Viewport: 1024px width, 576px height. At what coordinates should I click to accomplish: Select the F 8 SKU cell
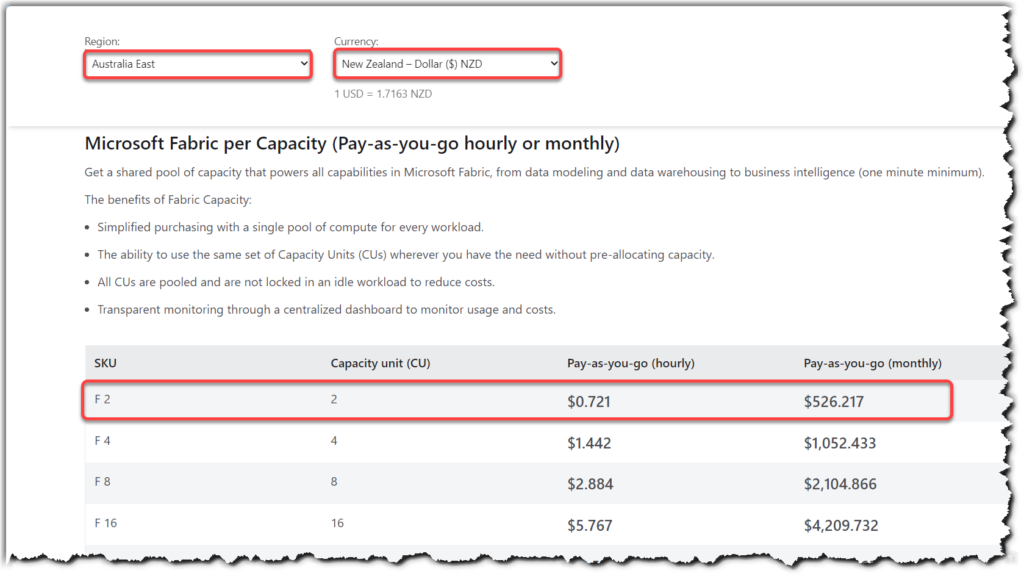tap(103, 482)
